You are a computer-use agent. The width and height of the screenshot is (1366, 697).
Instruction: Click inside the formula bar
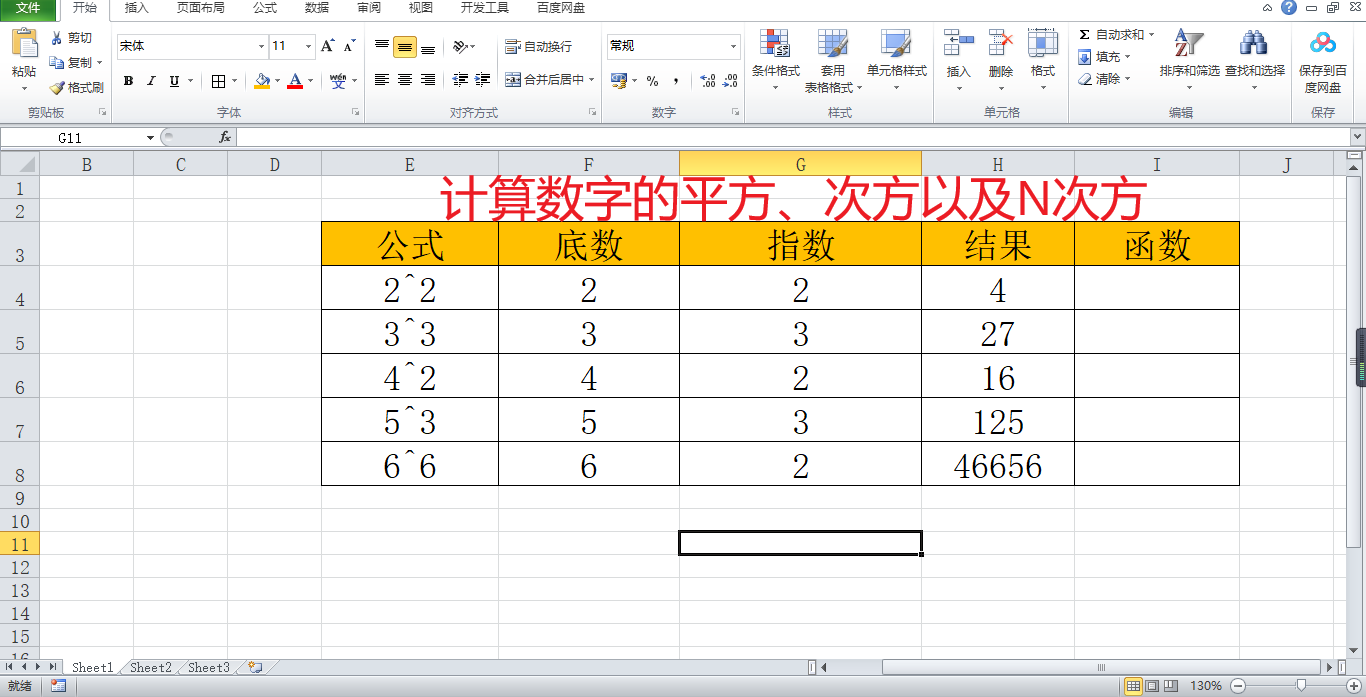click(792, 137)
